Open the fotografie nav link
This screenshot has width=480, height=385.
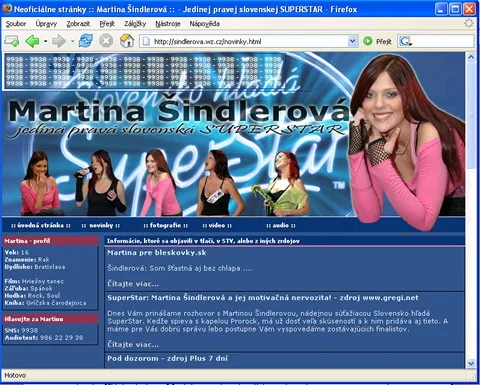tap(165, 225)
